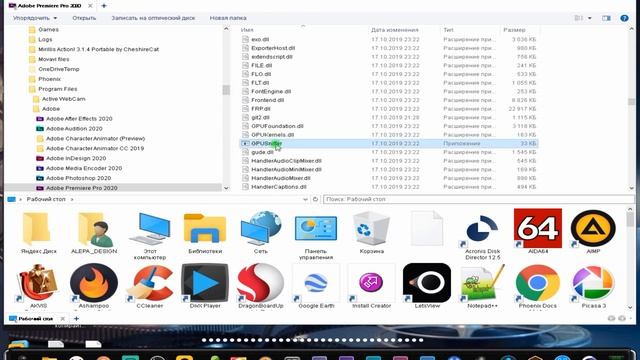Click Записать на оптический диск
The image size is (640, 360).
point(153,18)
